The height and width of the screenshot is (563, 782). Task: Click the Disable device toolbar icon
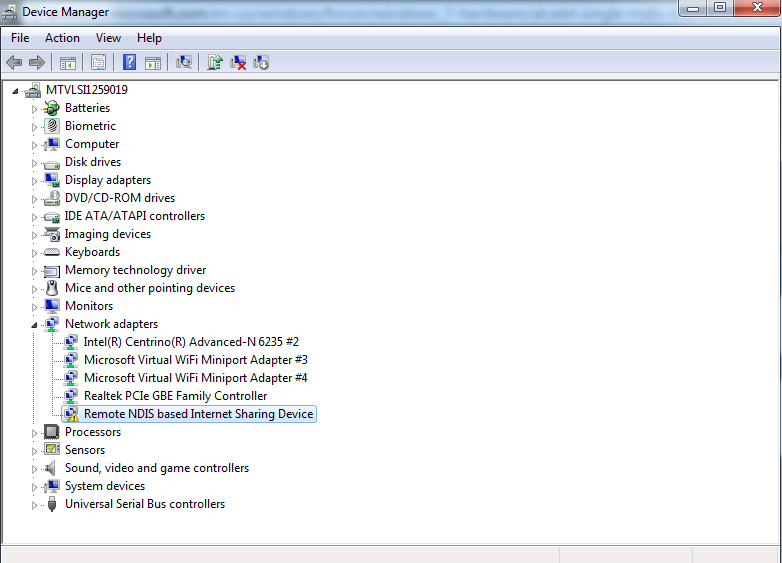point(261,62)
